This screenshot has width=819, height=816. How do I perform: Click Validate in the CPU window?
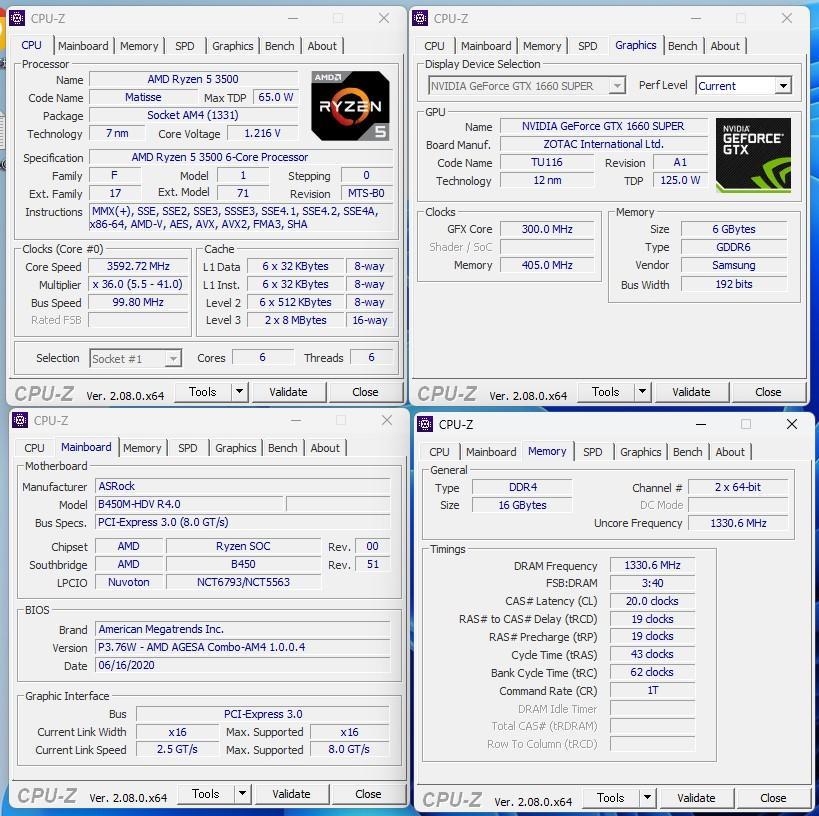(288, 391)
